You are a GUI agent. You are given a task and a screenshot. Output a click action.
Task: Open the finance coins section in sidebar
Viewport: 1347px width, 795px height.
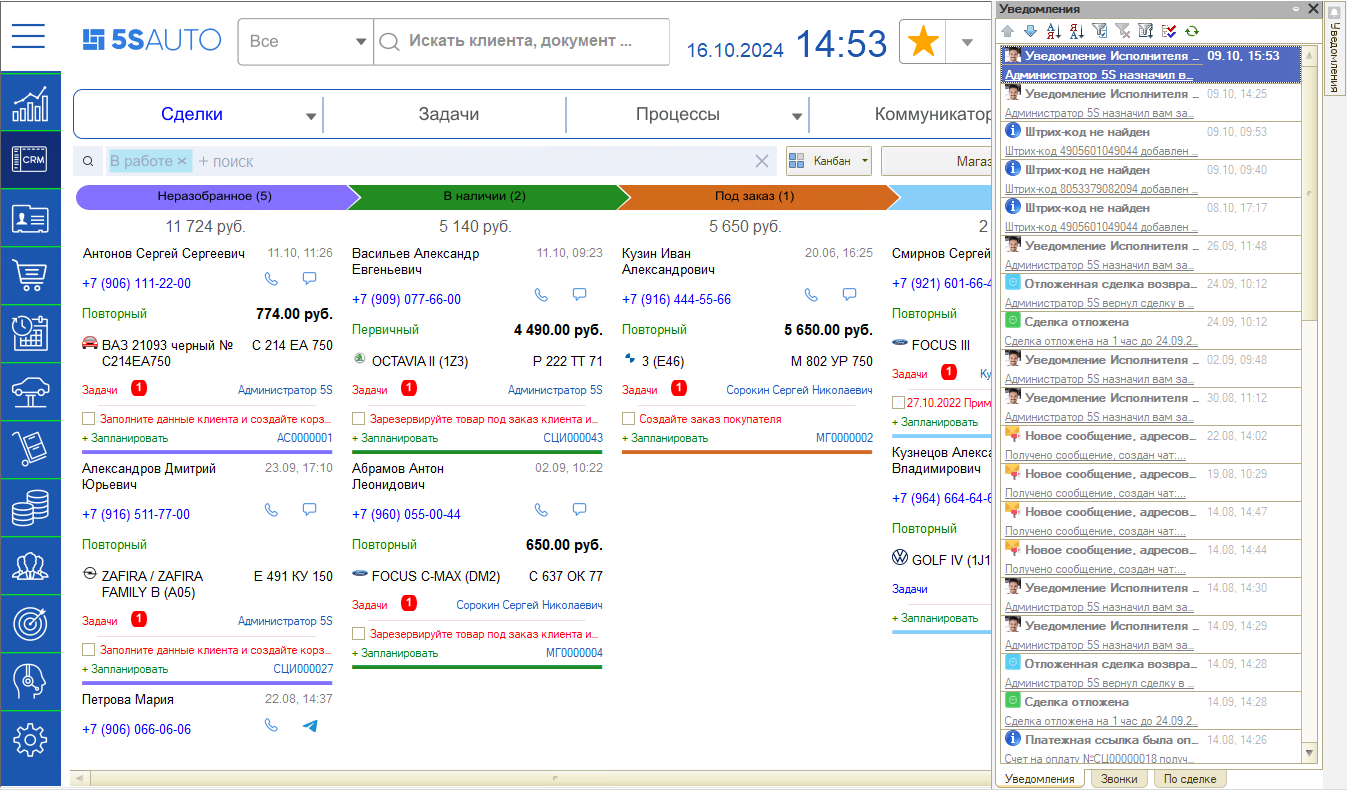point(30,508)
